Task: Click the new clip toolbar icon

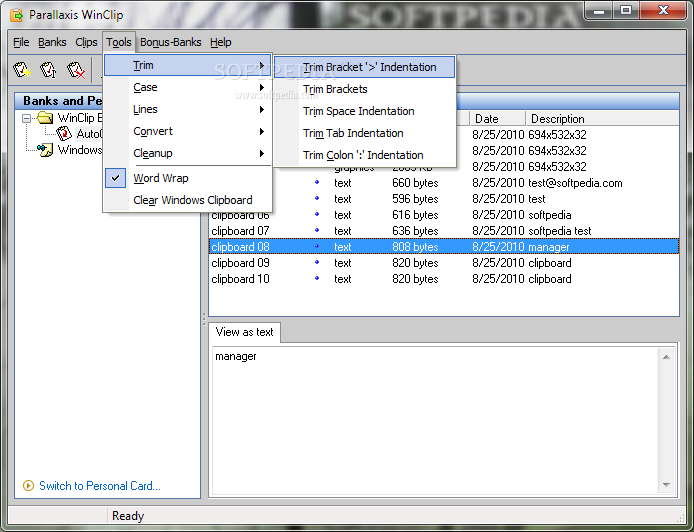Action: 22,70
